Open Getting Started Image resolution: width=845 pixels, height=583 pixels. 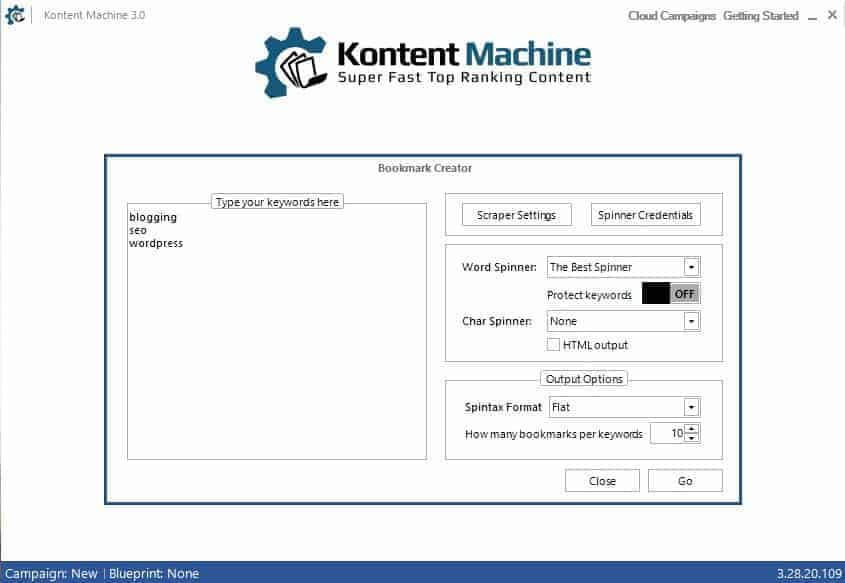click(760, 16)
